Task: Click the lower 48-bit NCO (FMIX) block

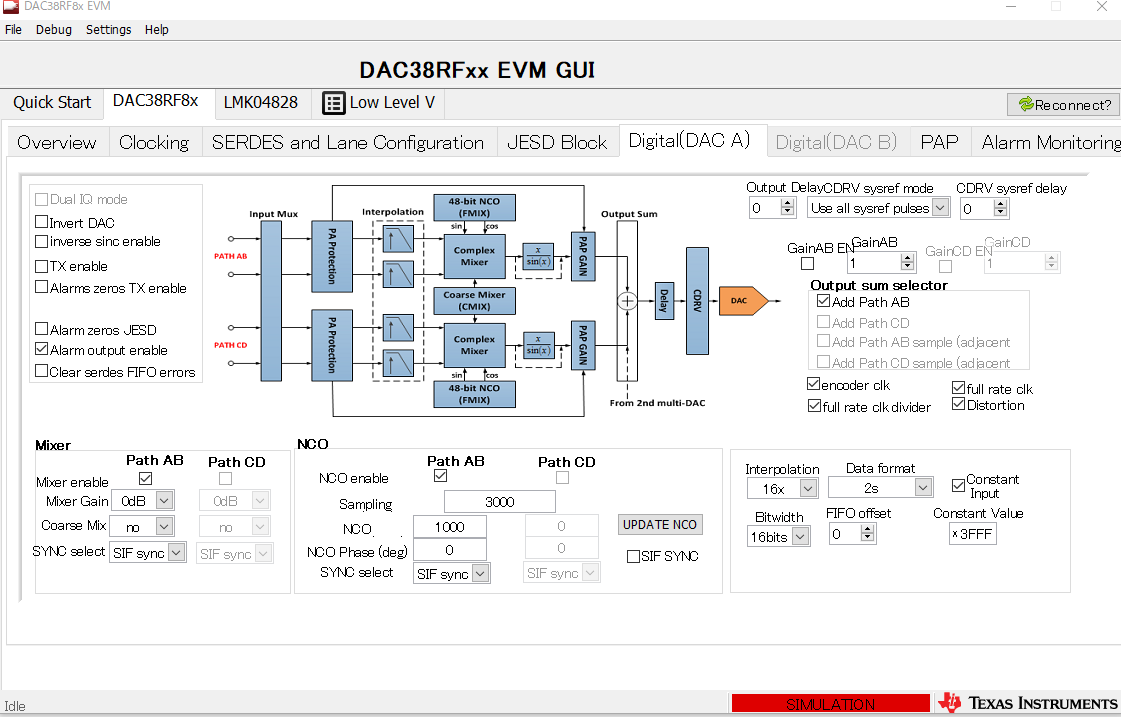Action: pyautogui.click(x=474, y=394)
